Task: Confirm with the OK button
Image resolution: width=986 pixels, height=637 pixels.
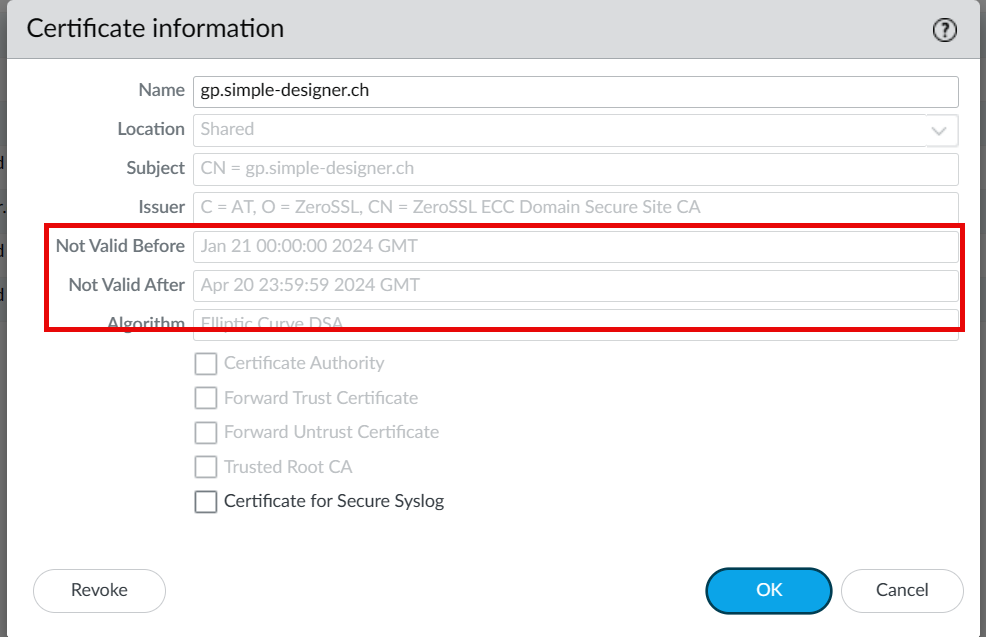Action: tap(768, 590)
